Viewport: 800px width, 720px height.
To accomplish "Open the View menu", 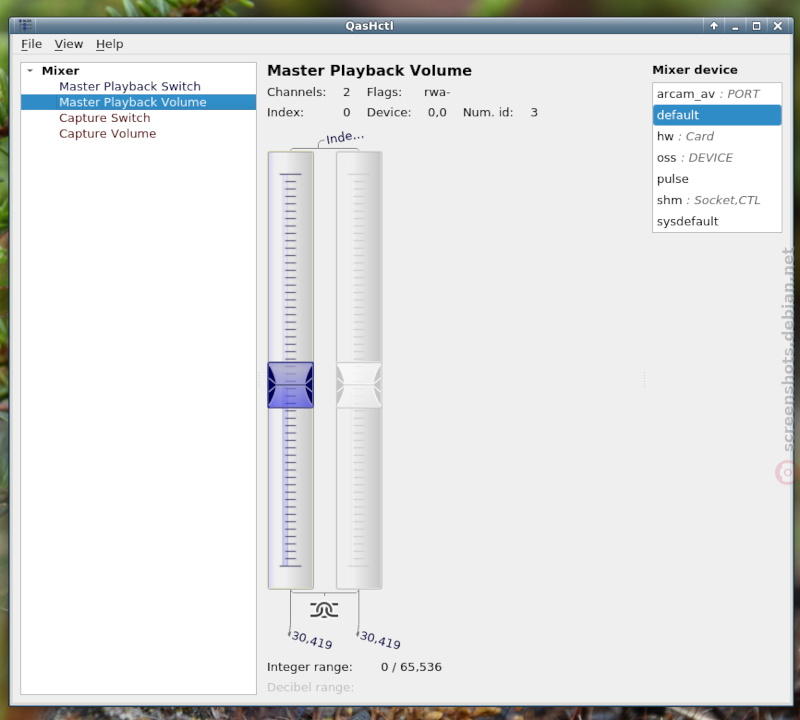I will pos(68,44).
